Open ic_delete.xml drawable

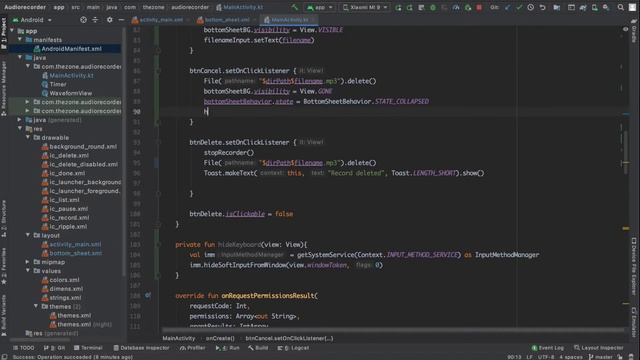click(69, 156)
